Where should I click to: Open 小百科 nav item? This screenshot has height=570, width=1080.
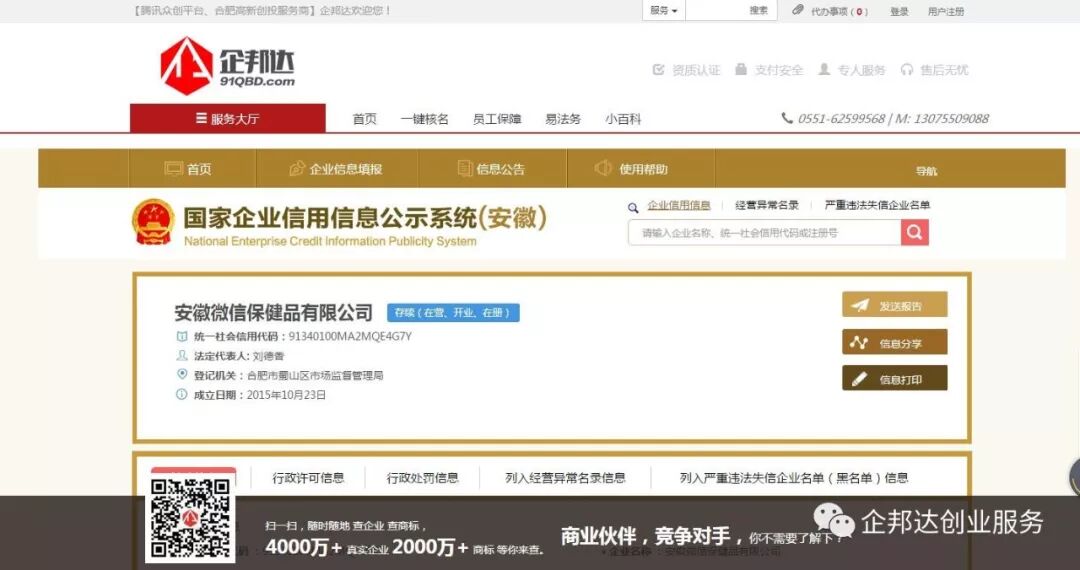pos(623,119)
